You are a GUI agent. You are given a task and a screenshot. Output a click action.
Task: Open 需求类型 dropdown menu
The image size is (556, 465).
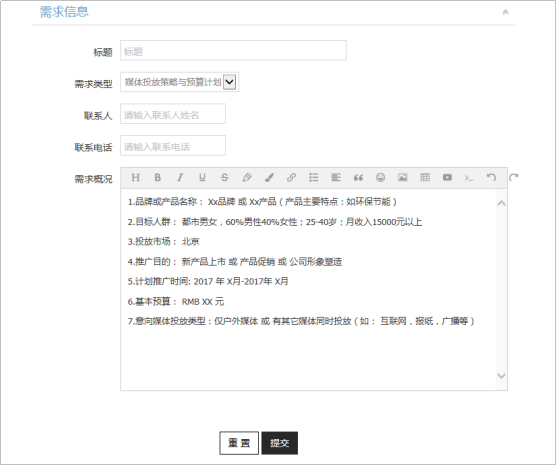[x=229, y=82]
